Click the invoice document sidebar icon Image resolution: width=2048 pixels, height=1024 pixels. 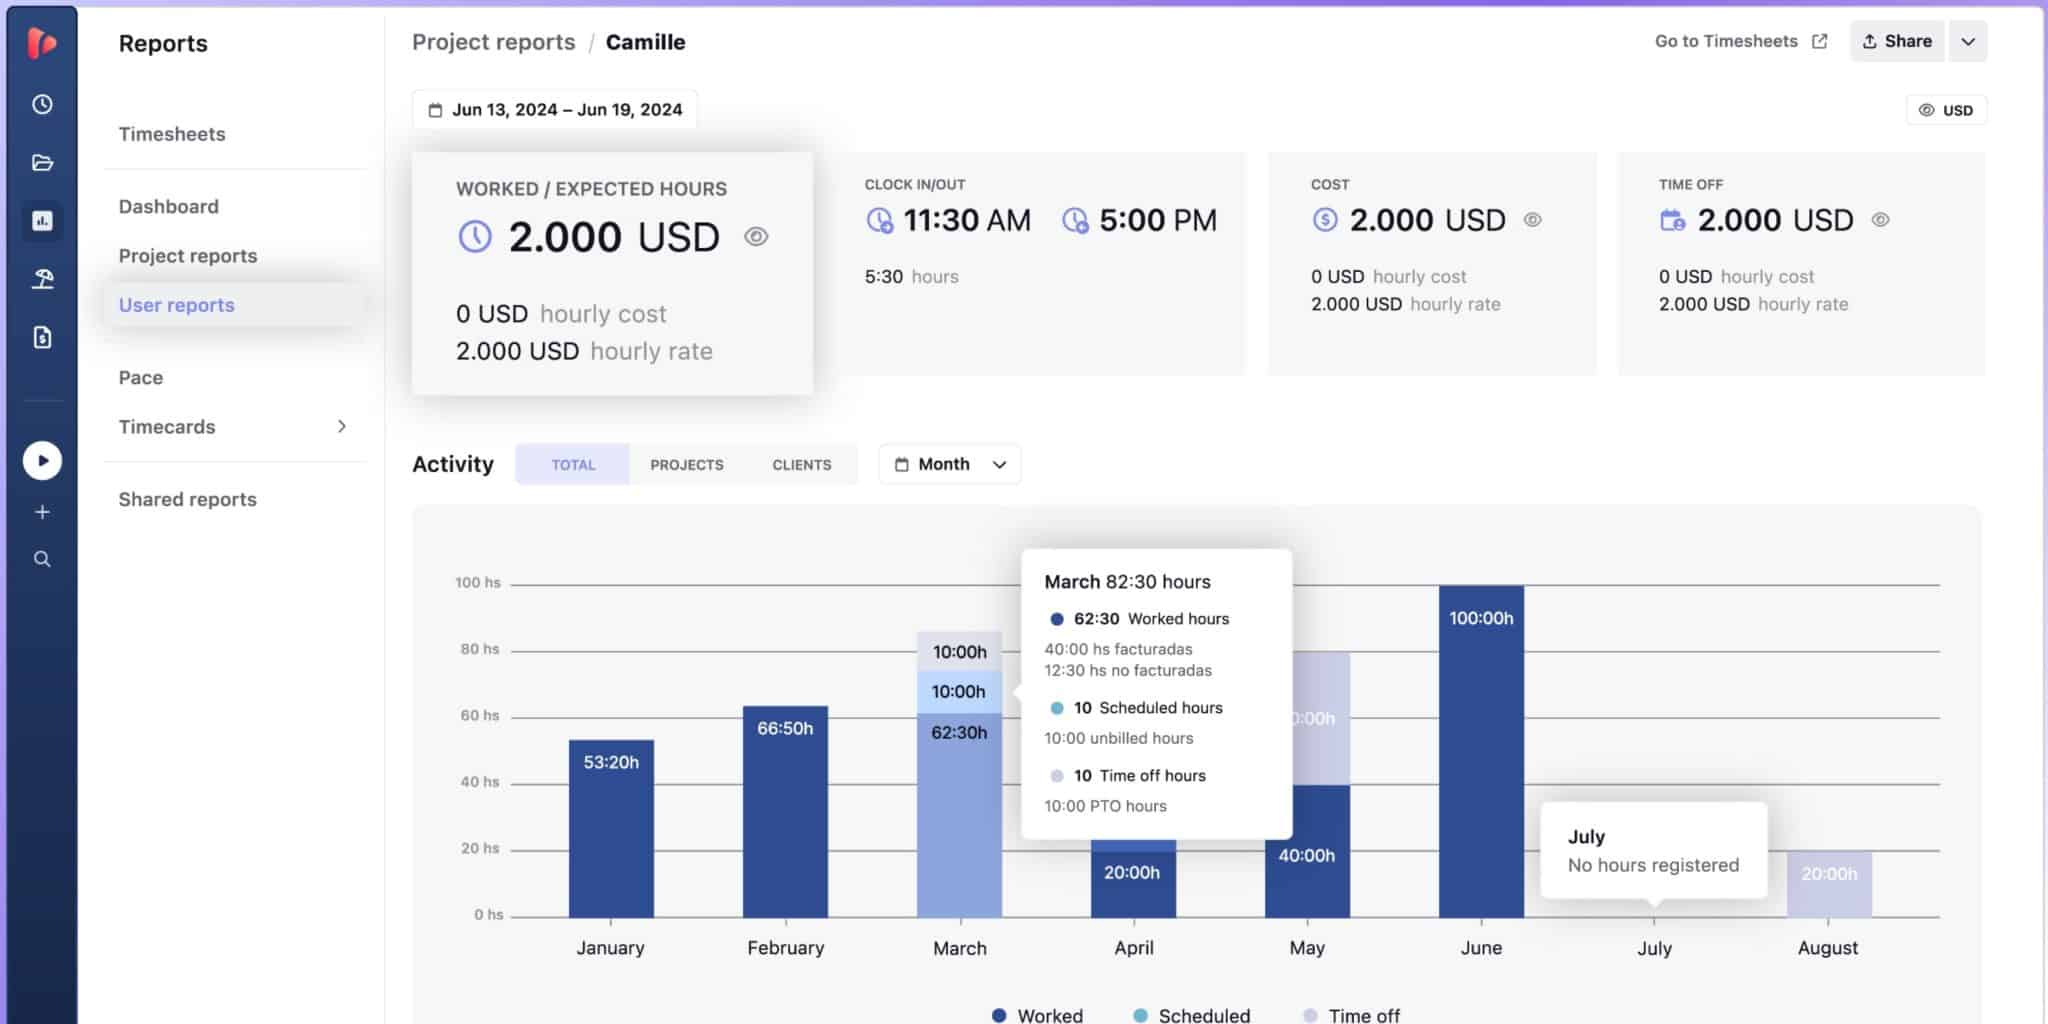[42, 338]
